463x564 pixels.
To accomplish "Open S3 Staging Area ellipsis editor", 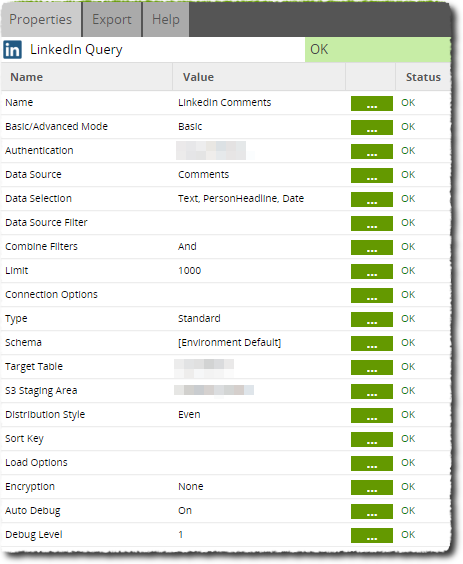I will coord(372,392).
